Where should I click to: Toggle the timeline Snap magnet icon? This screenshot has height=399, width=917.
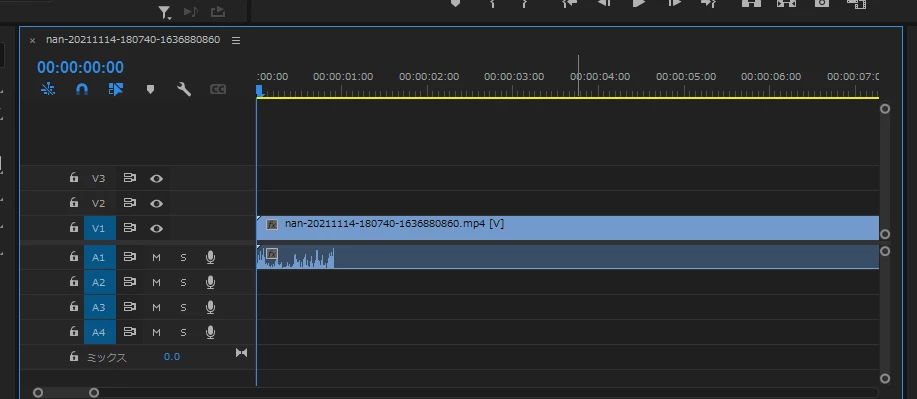coord(82,89)
